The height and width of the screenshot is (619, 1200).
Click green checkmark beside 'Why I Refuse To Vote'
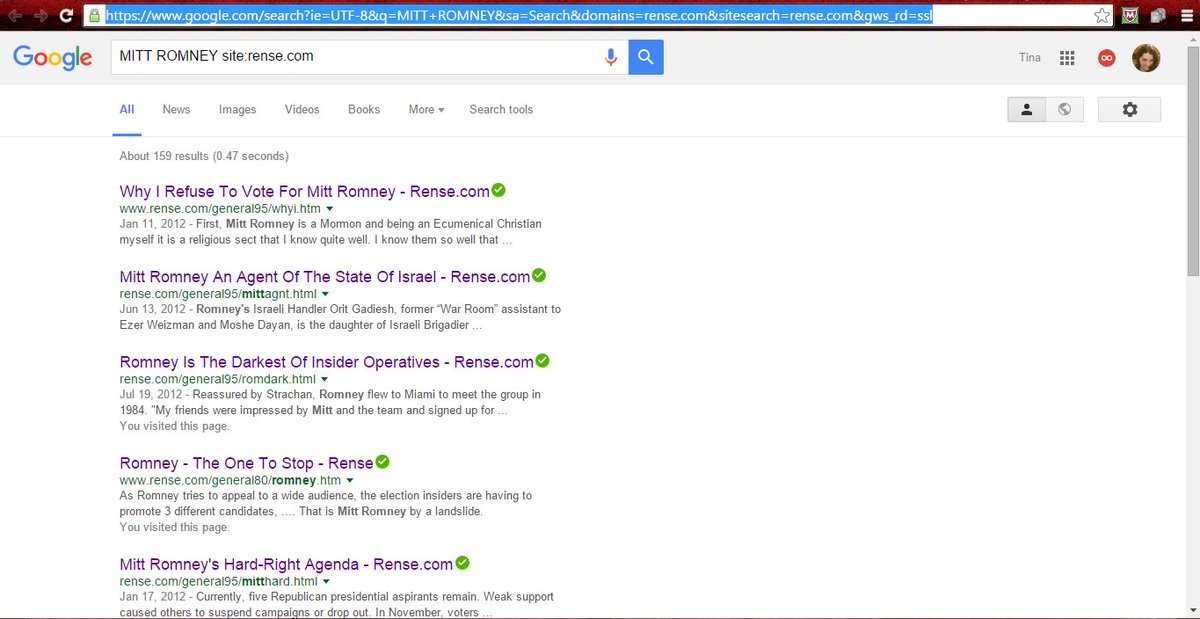click(498, 190)
